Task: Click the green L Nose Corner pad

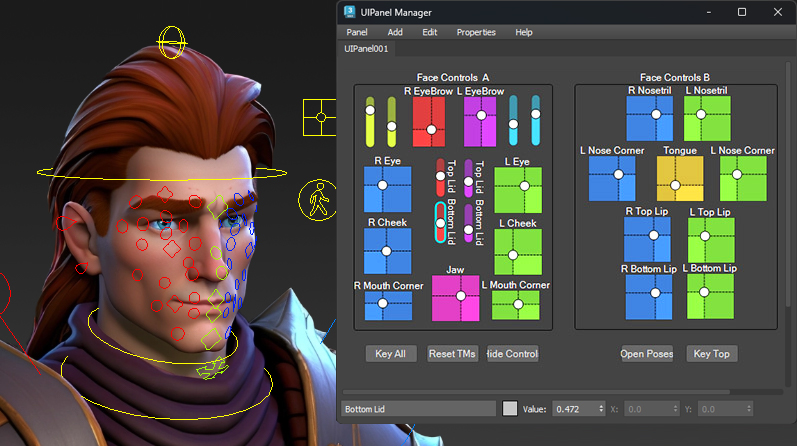Action: click(743, 179)
